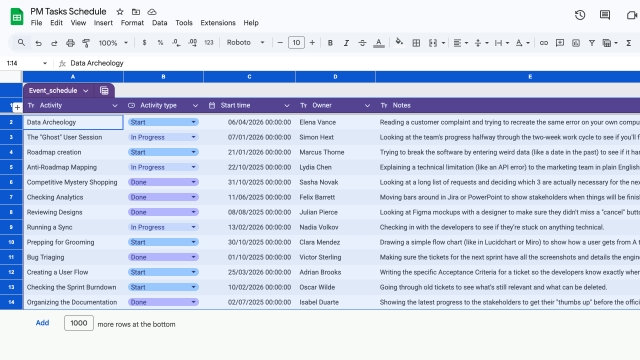Image resolution: width=640 pixels, height=360 pixels.
Task: Move document using folder icon
Action: [x=136, y=12]
